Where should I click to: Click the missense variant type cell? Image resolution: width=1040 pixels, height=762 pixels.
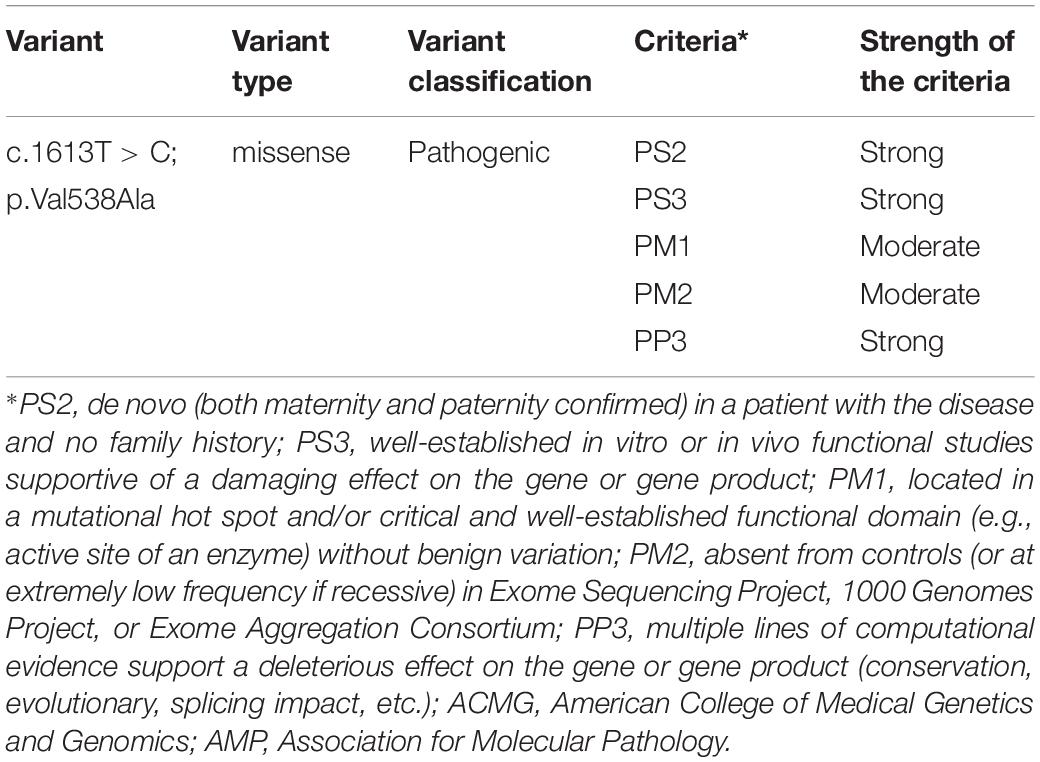pyautogui.click(x=291, y=153)
